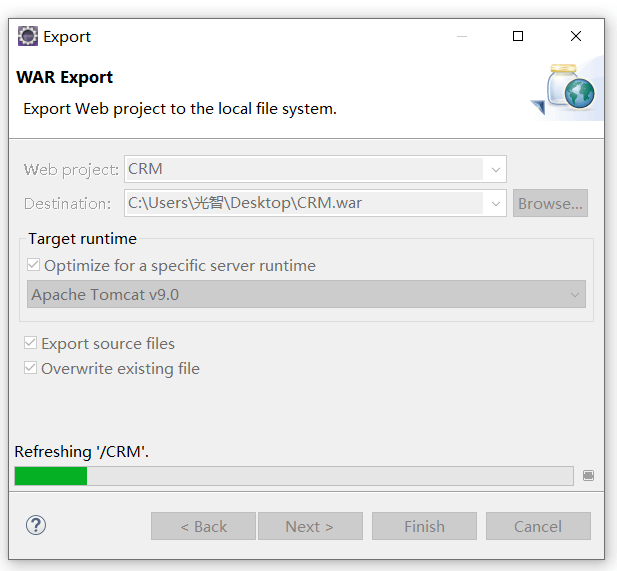Expand the Web project CRM dropdown arrow
This screenshot has width=617, height=571.
495,170
